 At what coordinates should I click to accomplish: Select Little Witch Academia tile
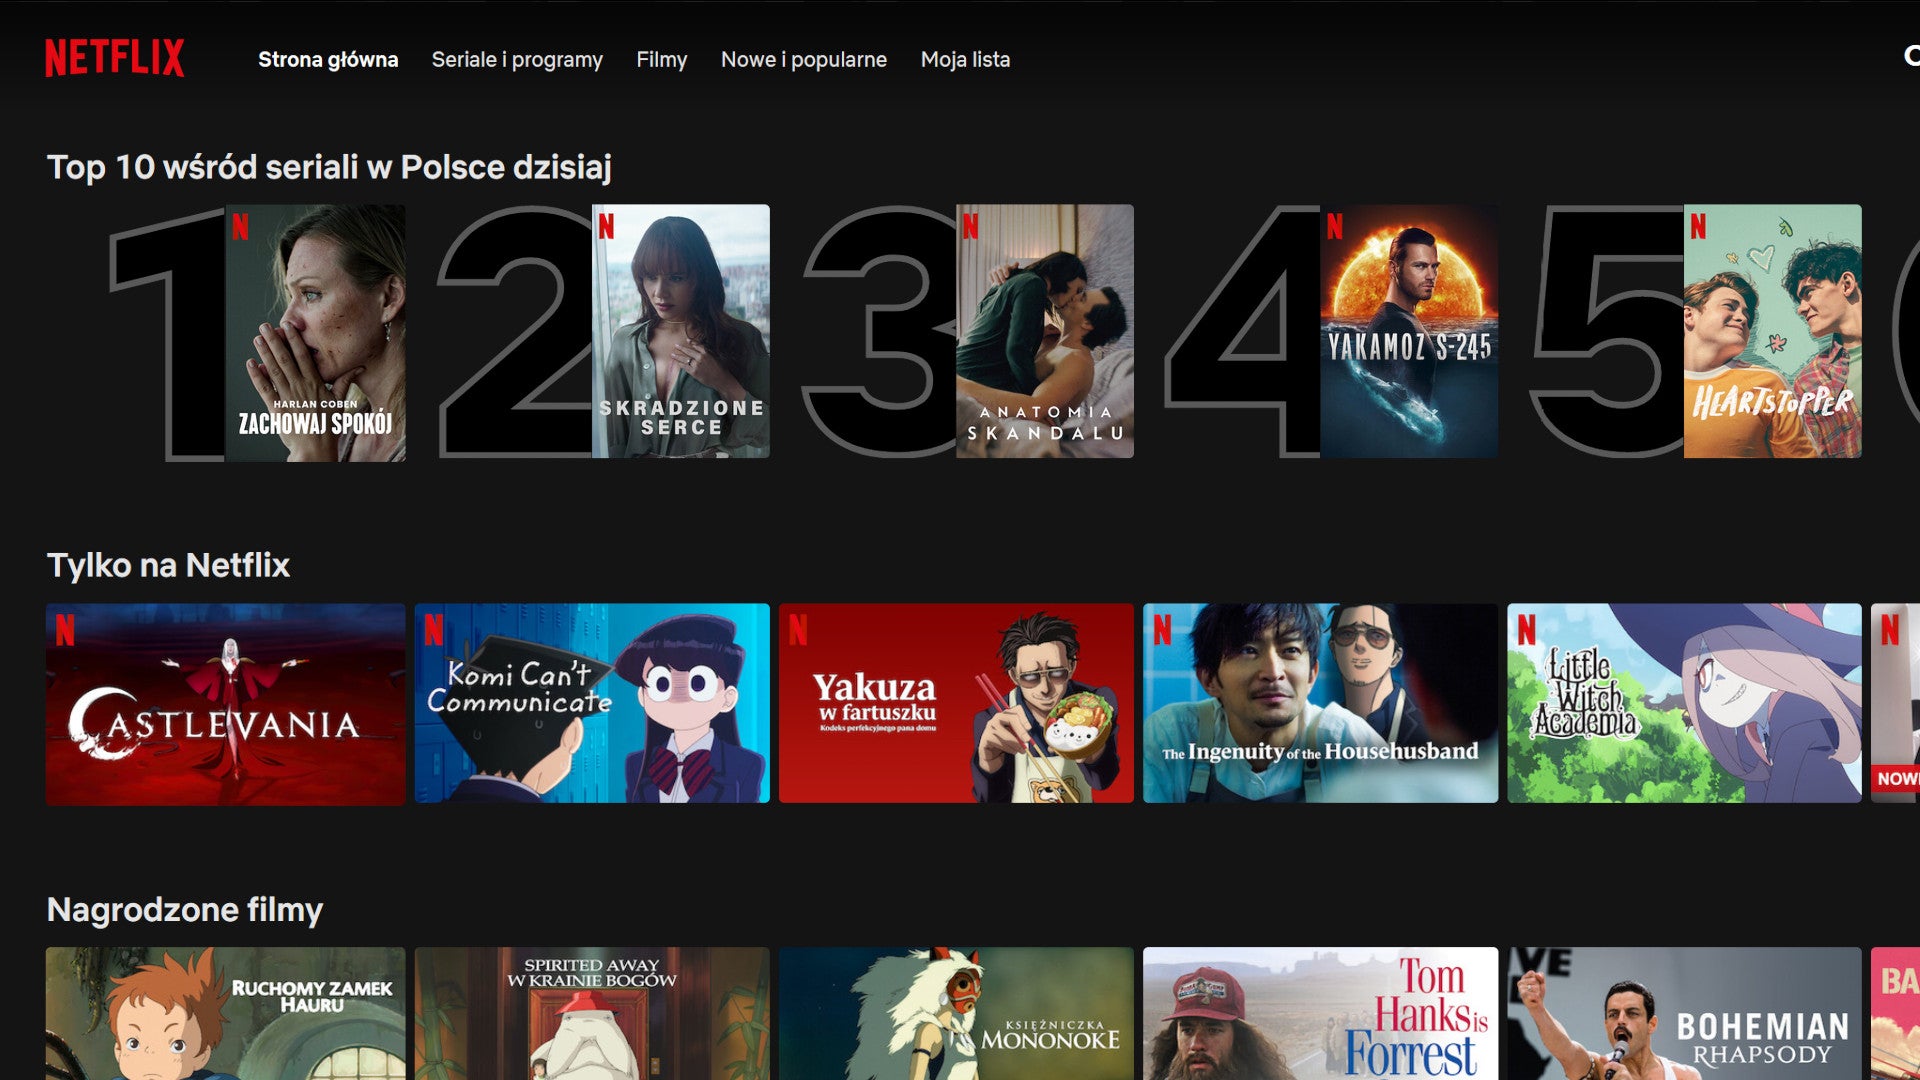[1684, 703]
